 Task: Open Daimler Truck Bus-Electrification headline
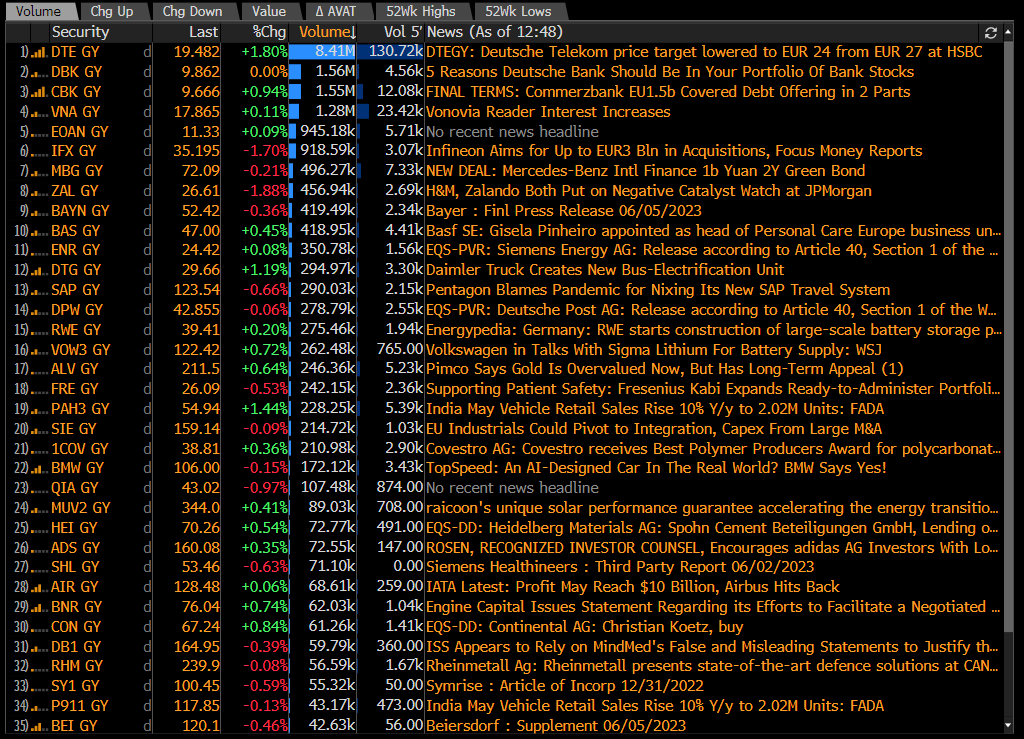(605, 270)
